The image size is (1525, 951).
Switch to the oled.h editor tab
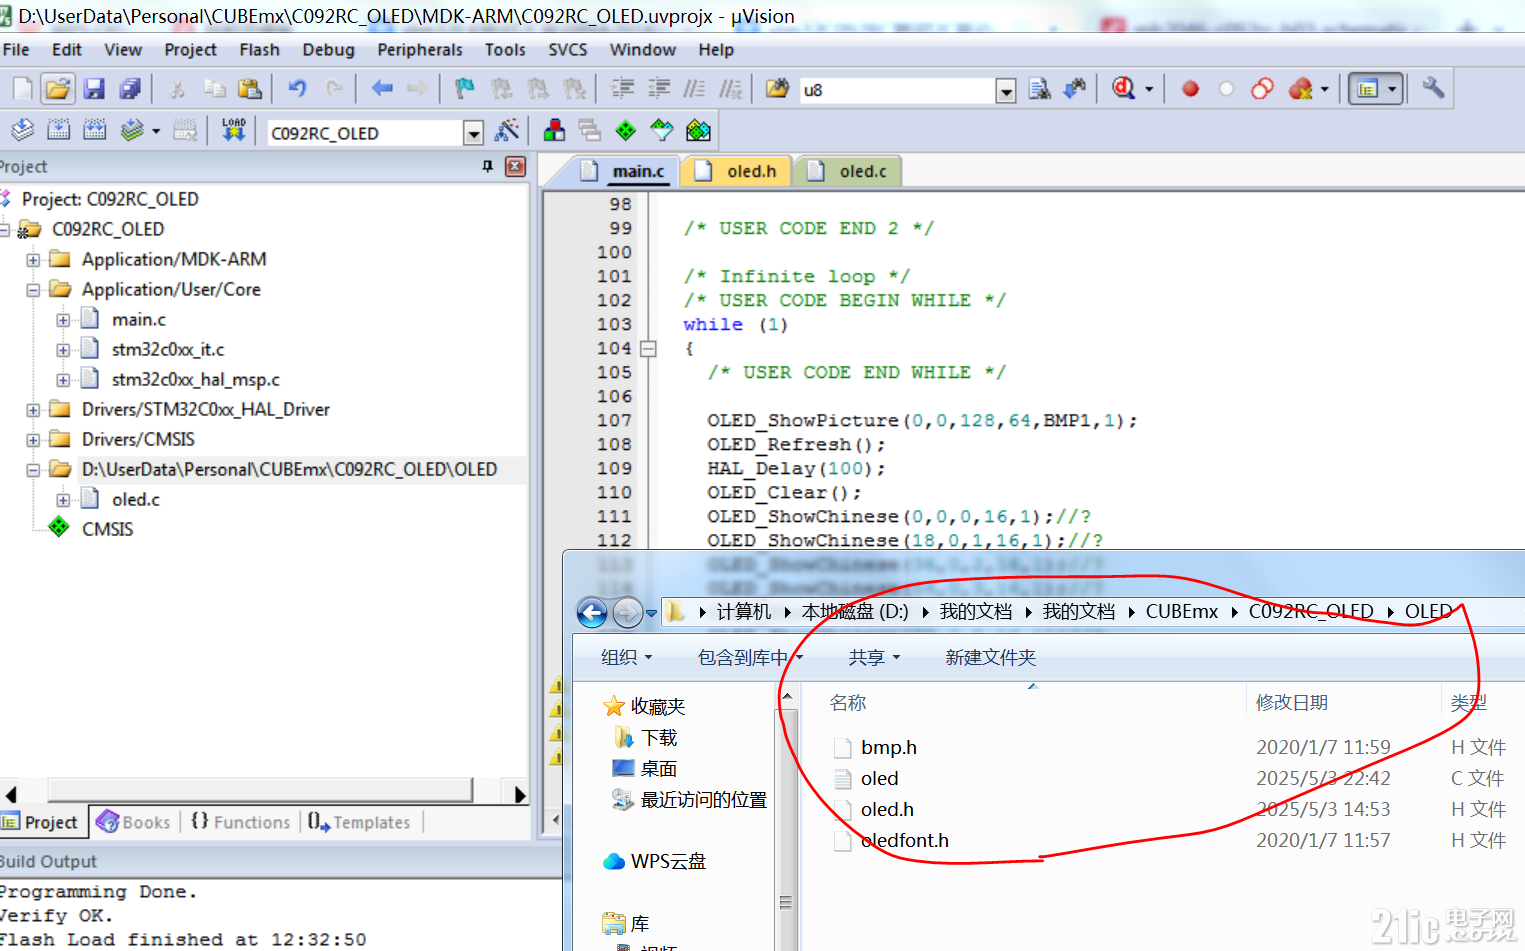click(747, 170)
